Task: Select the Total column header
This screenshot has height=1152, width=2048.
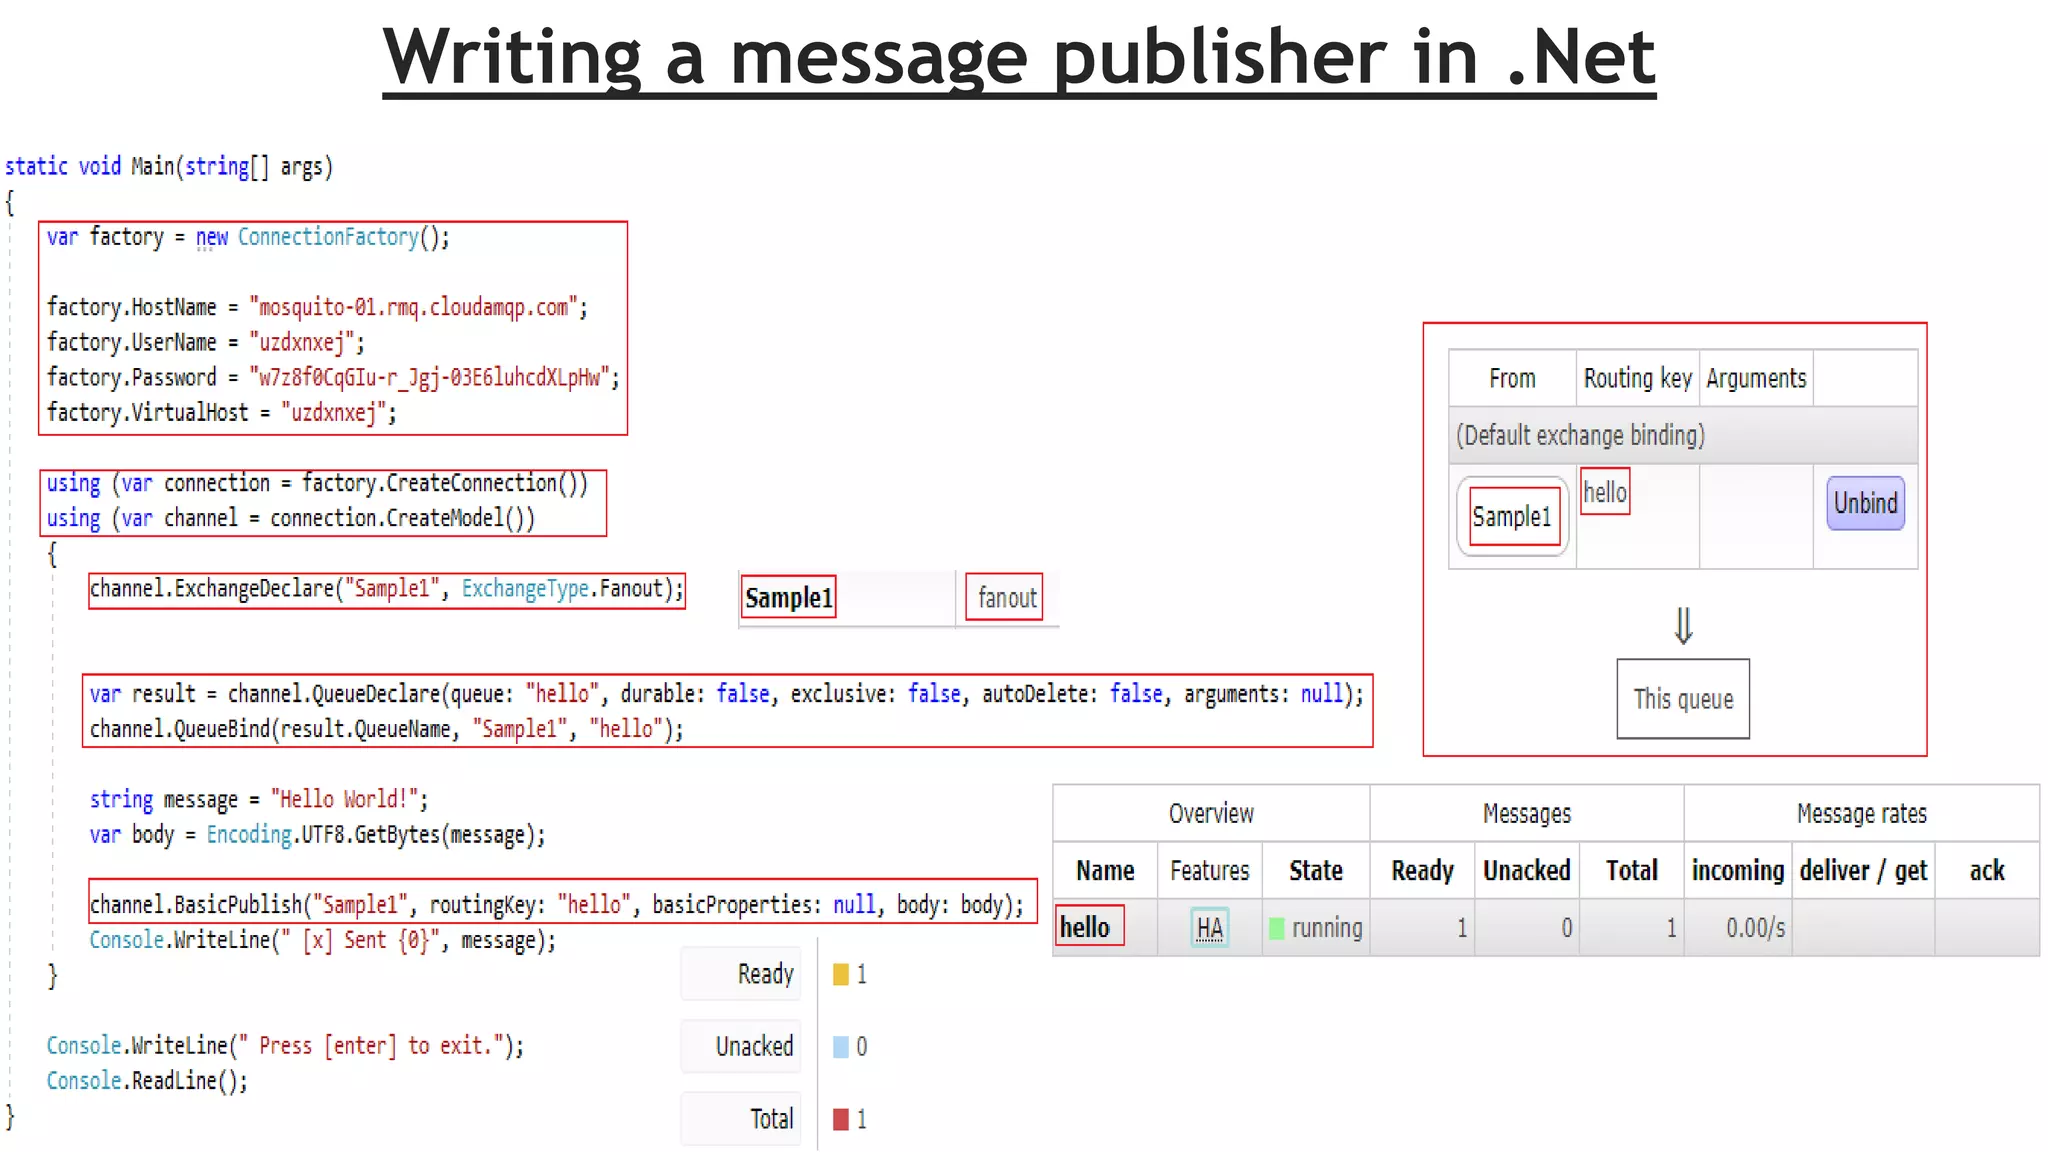Action: click(1632, 870)
